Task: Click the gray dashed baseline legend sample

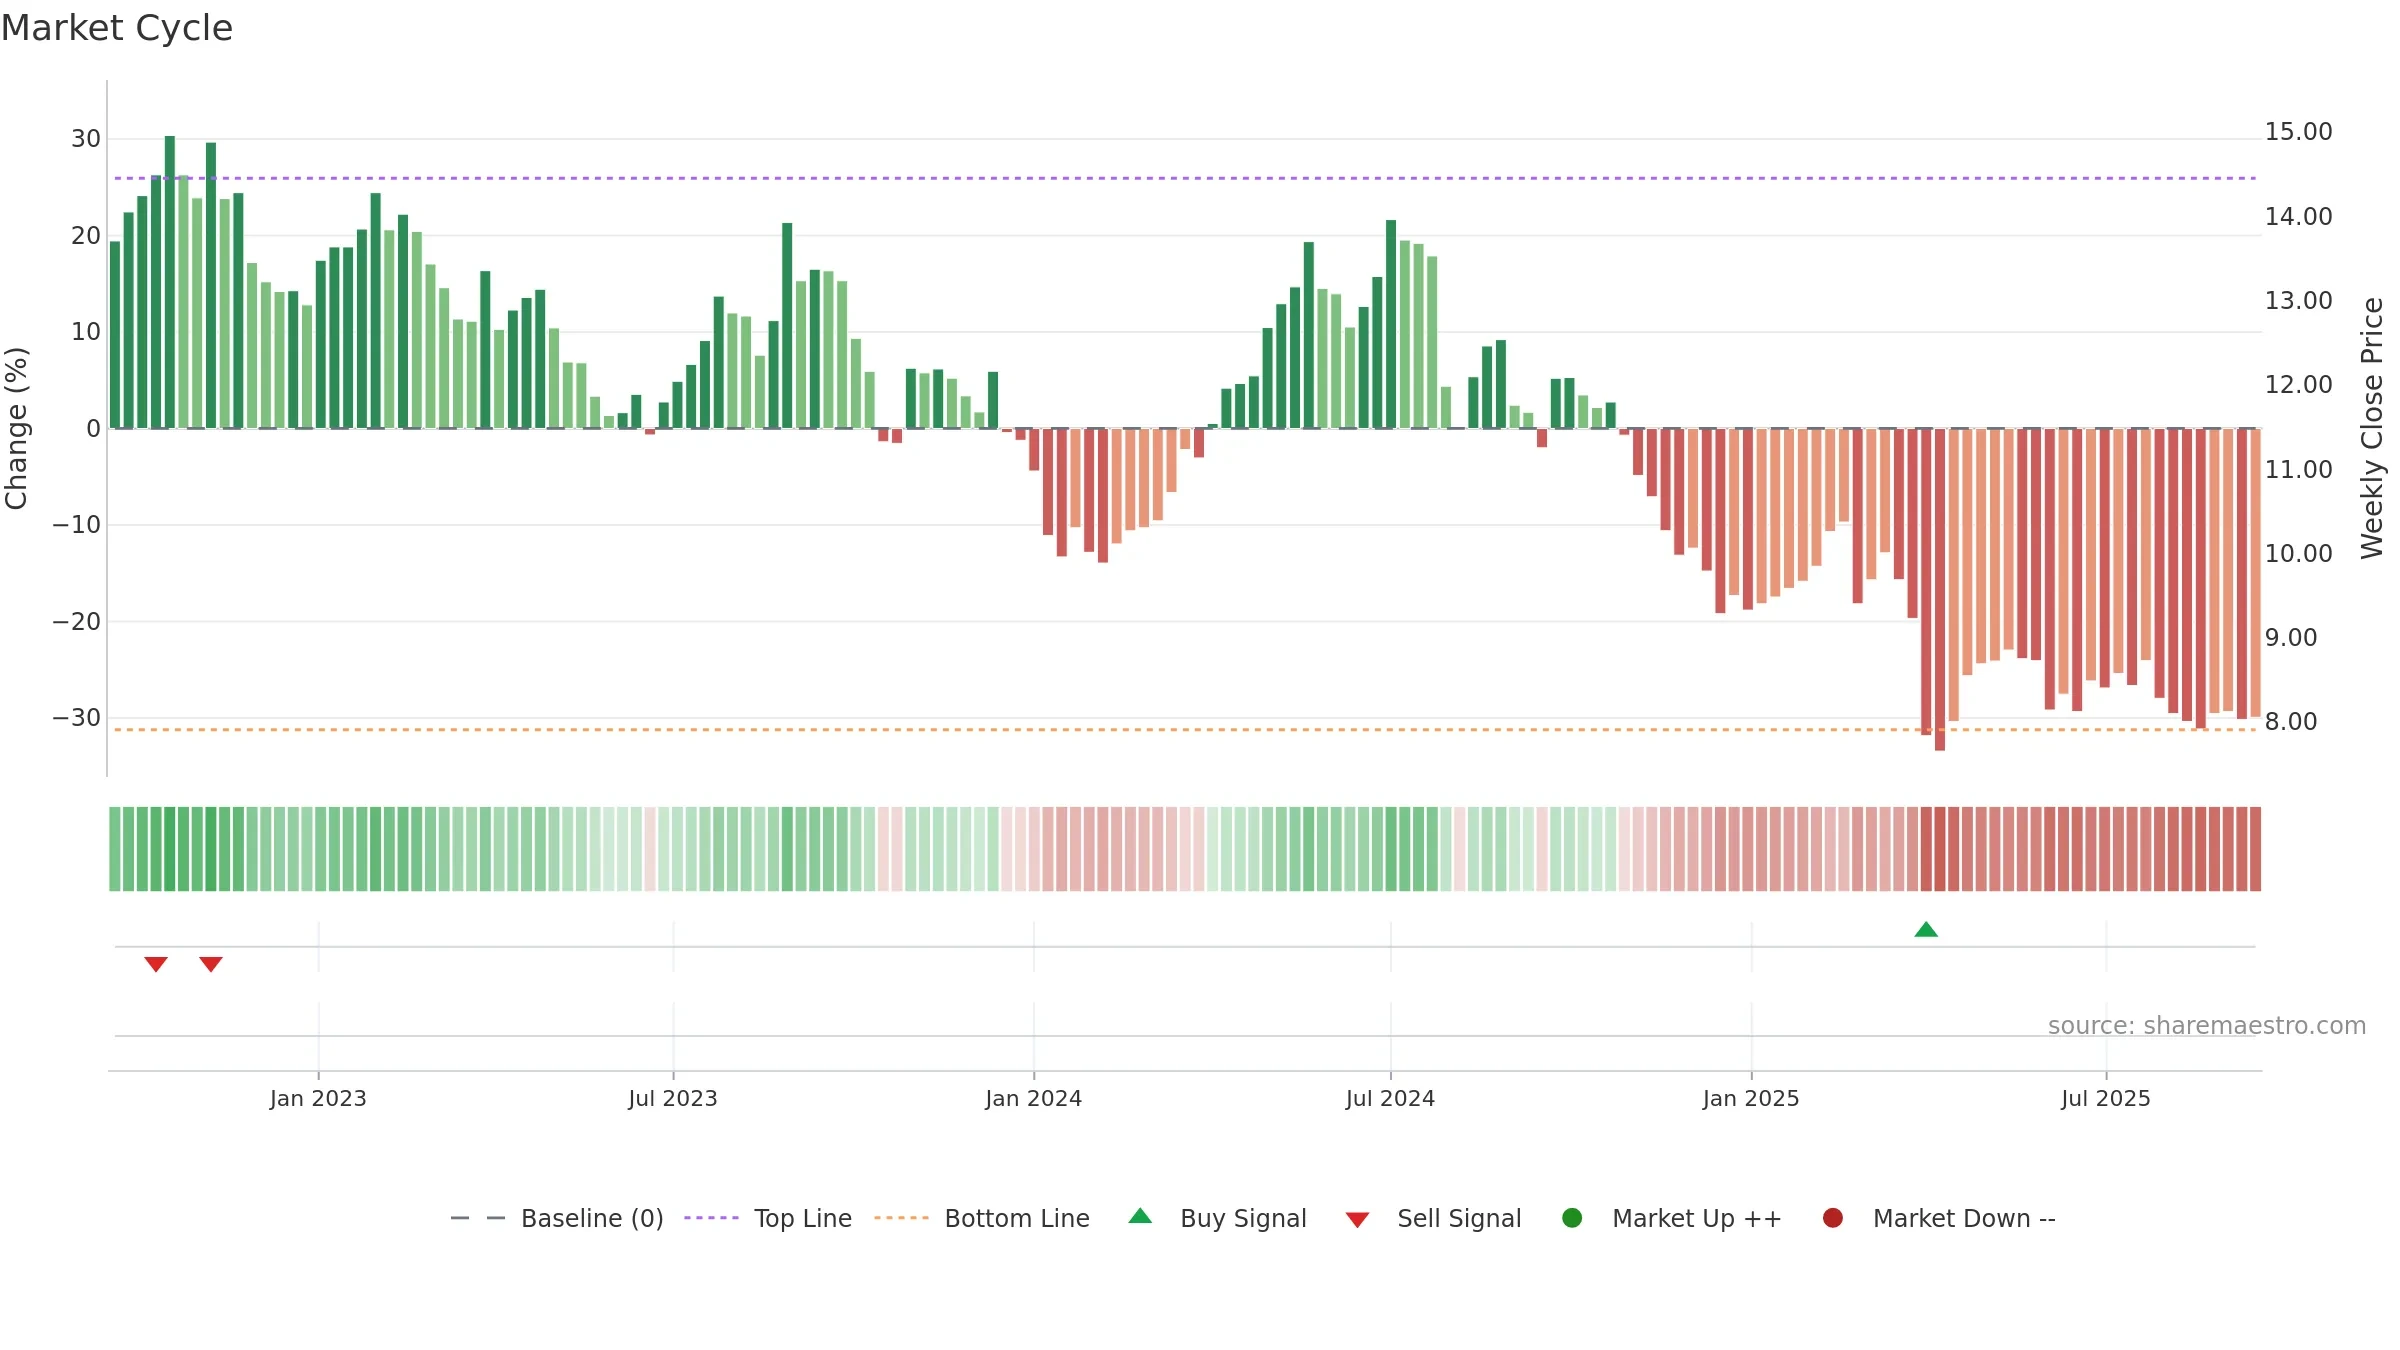Action: (x=478, y=1218)
